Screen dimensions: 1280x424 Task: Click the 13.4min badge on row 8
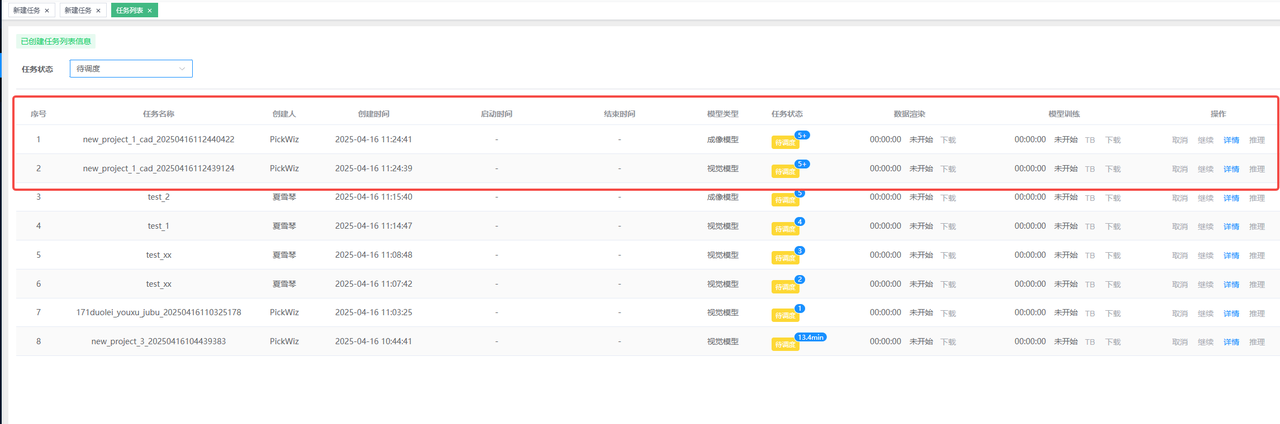pos(810,337)
